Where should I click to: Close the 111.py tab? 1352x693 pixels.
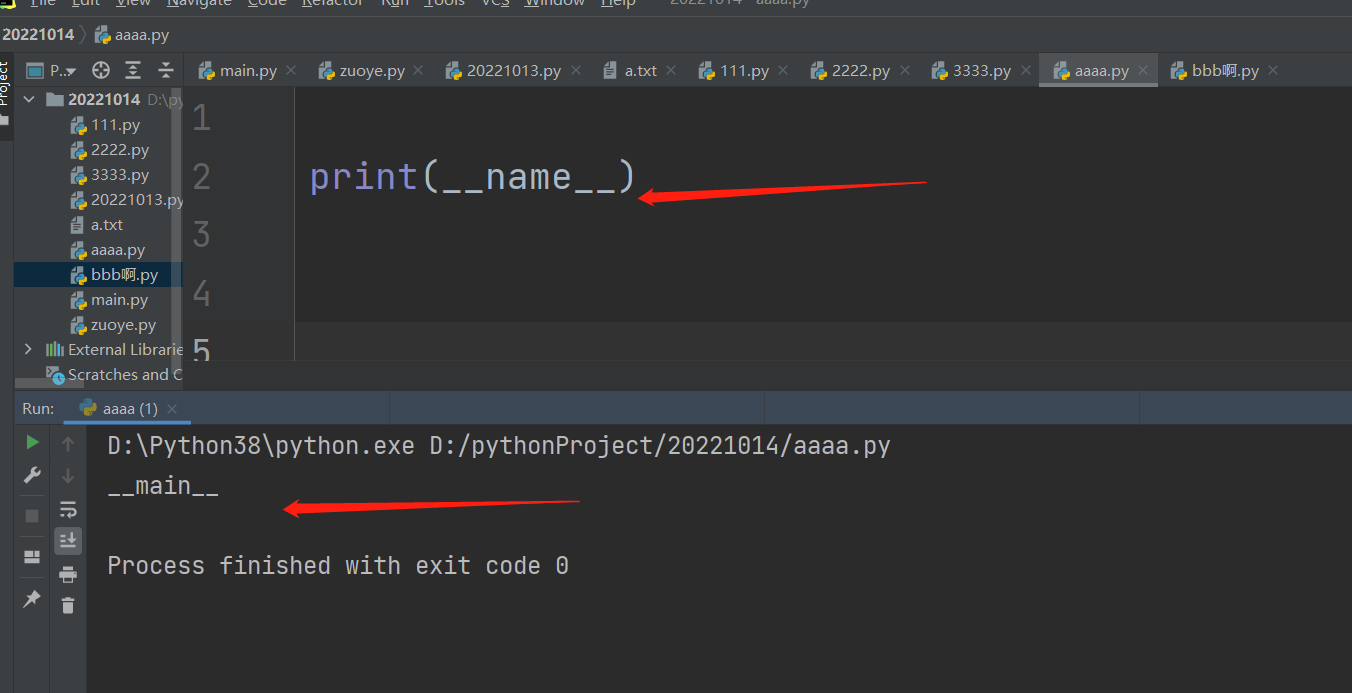(783, 71)
